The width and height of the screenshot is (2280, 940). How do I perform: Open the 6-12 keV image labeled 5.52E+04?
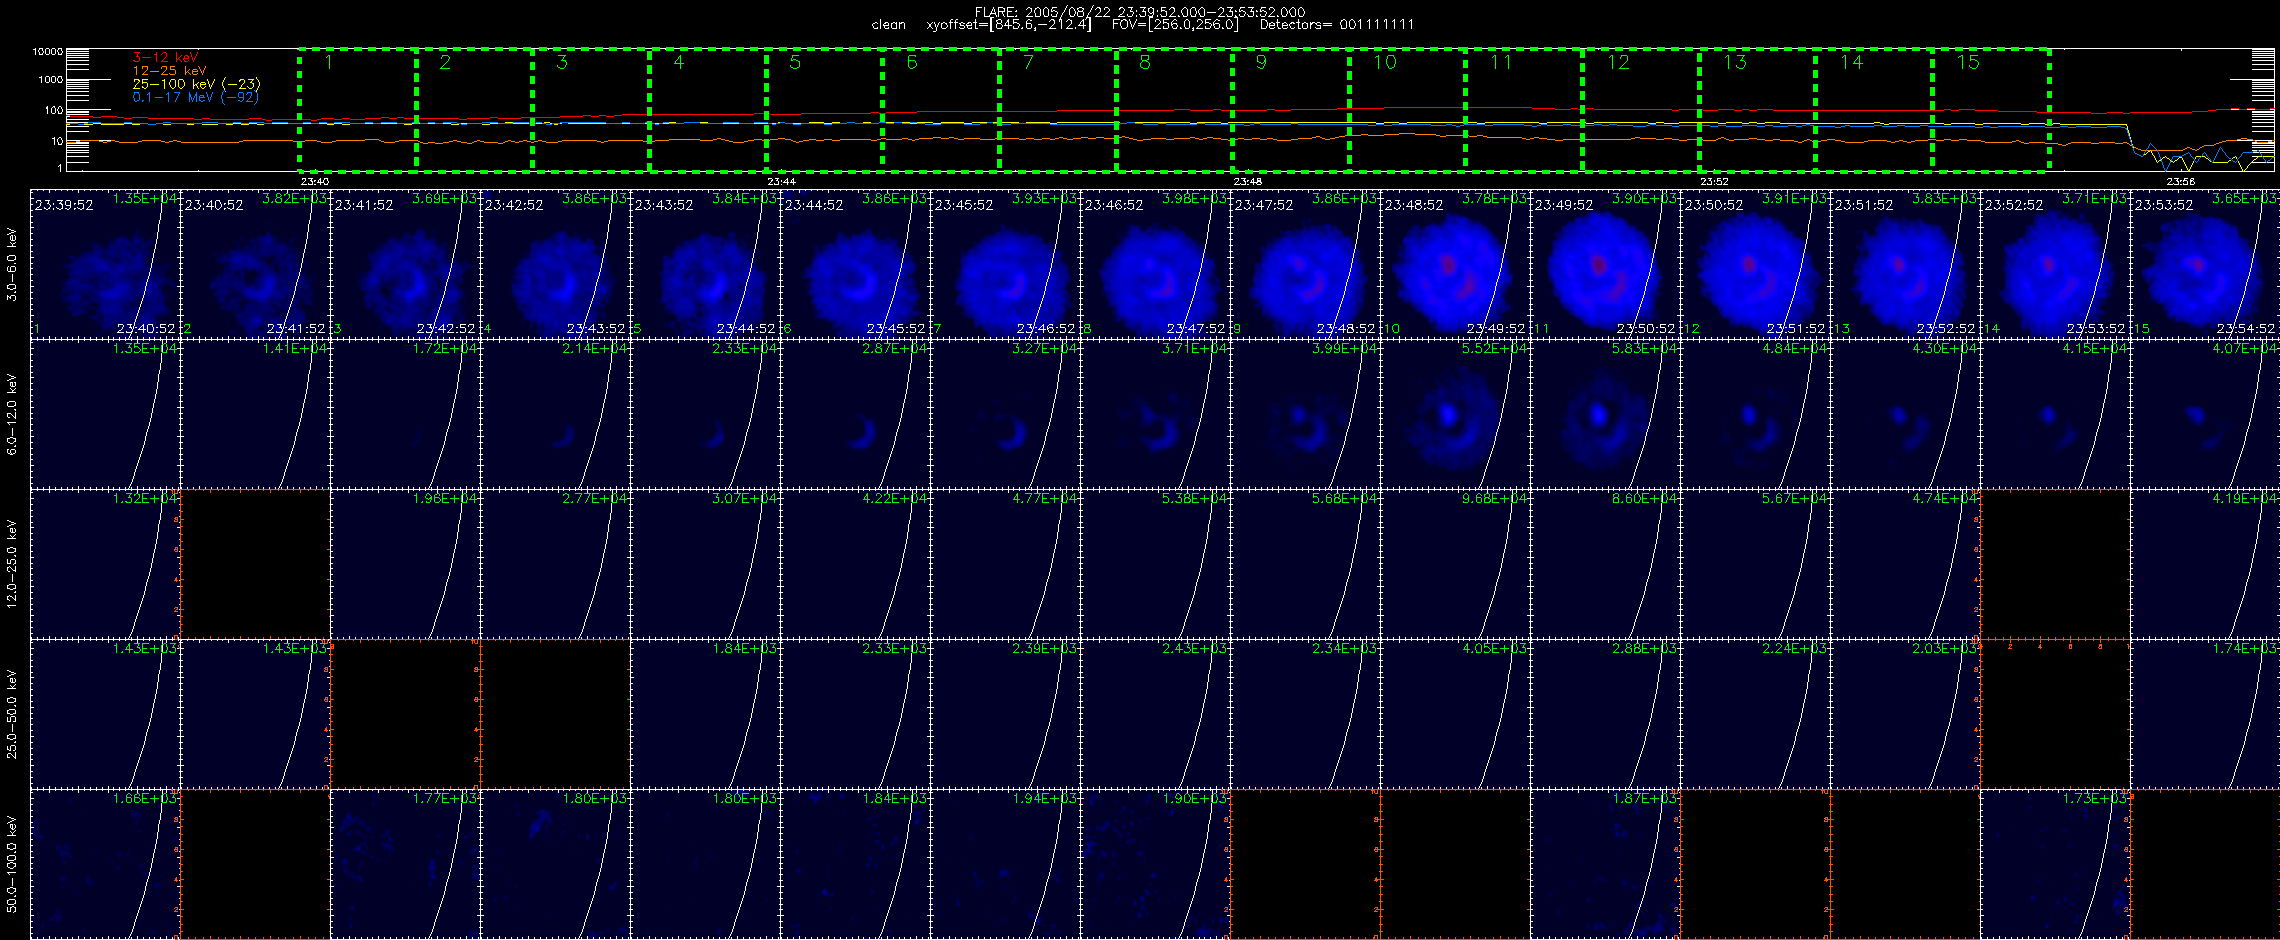pos(1455,414)
